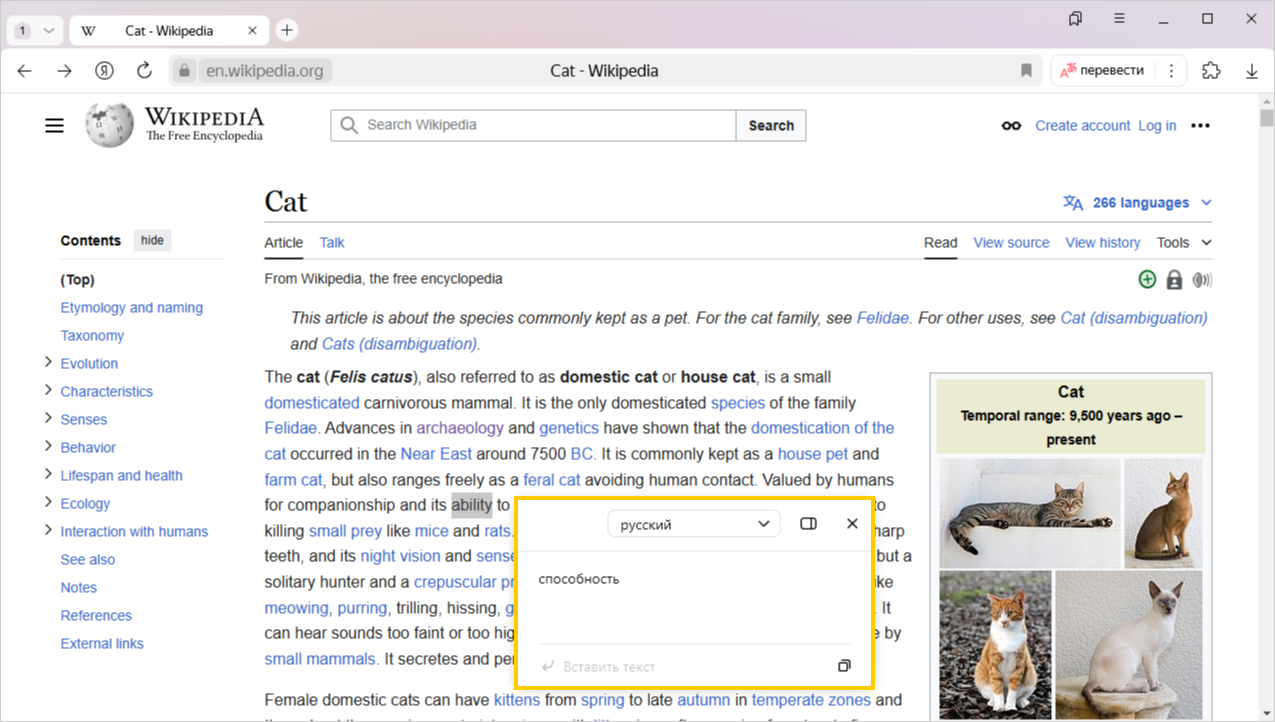
Task: Expand the Evolution section in contents
Action: tap(48, 363)
